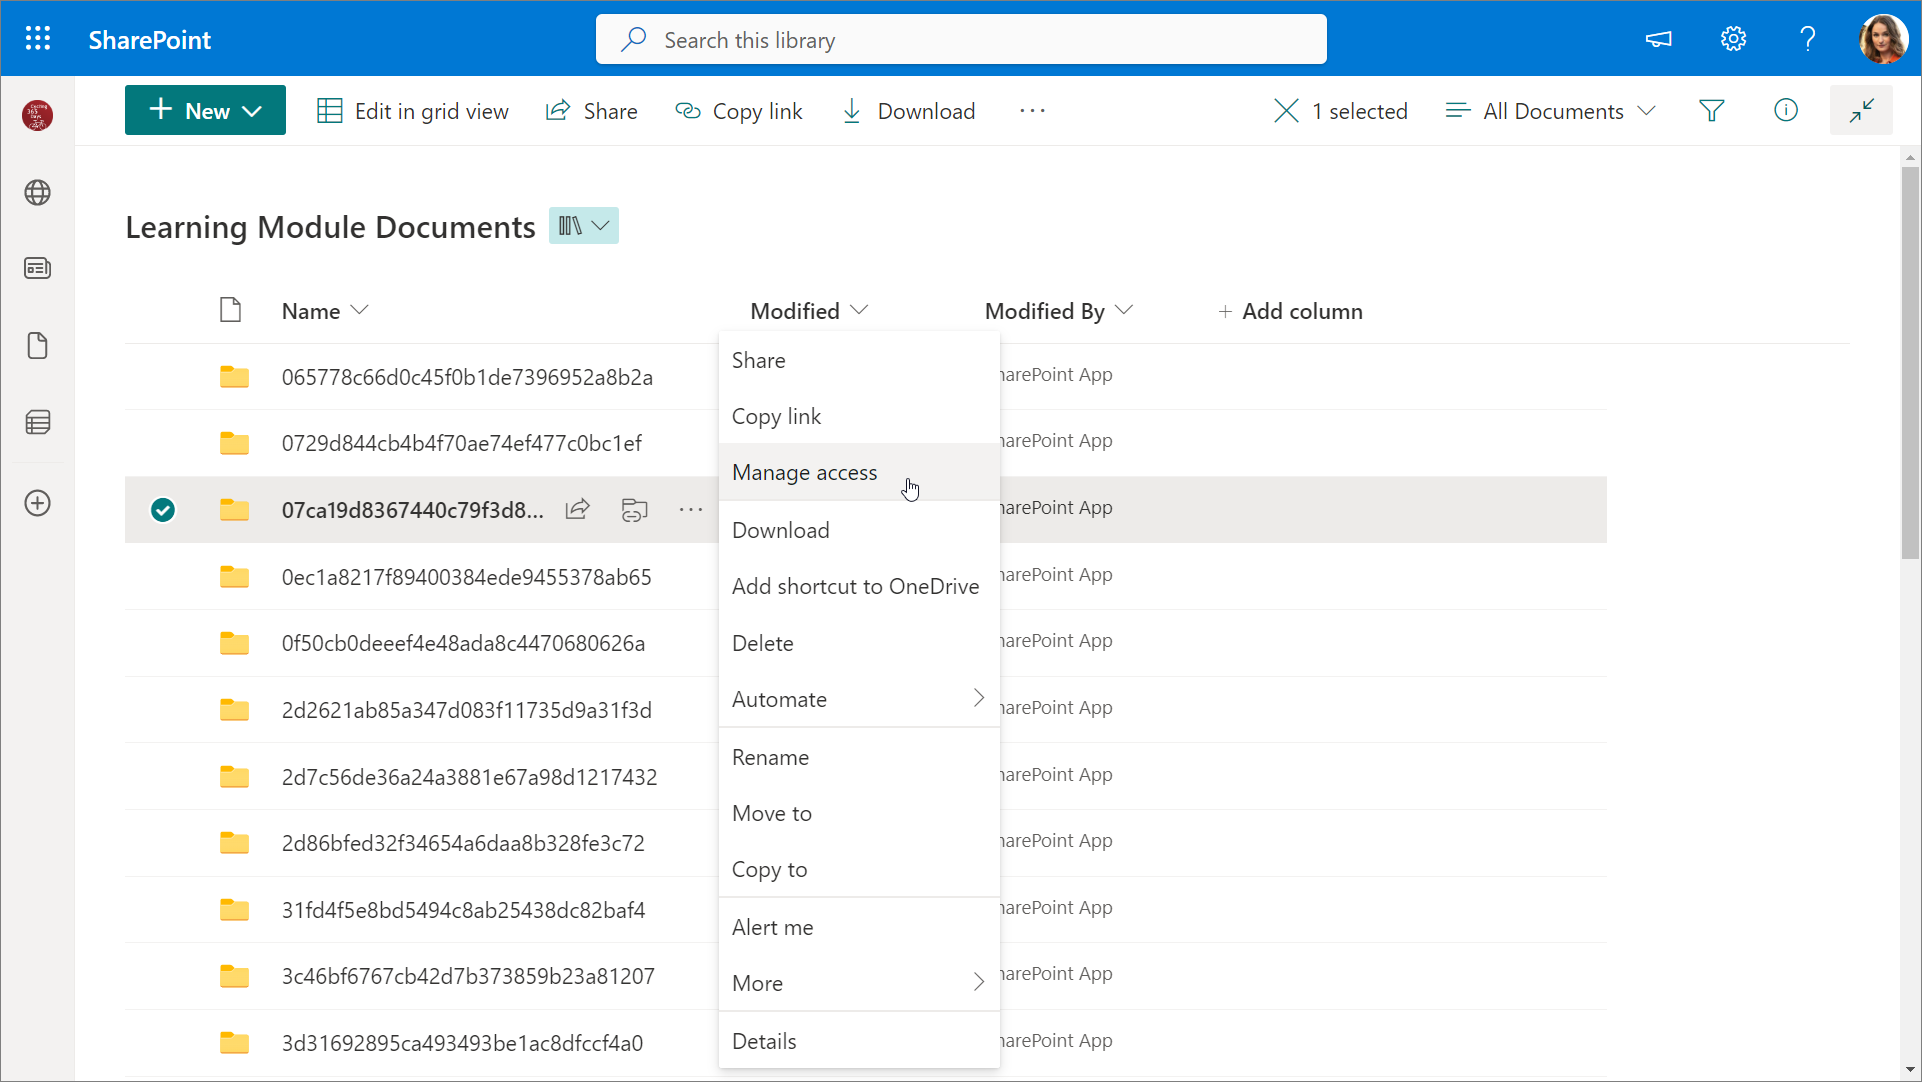Click the share icon on selected folder row
The width and height of the screenshot is (1922, 1082).
click(578, 510)
